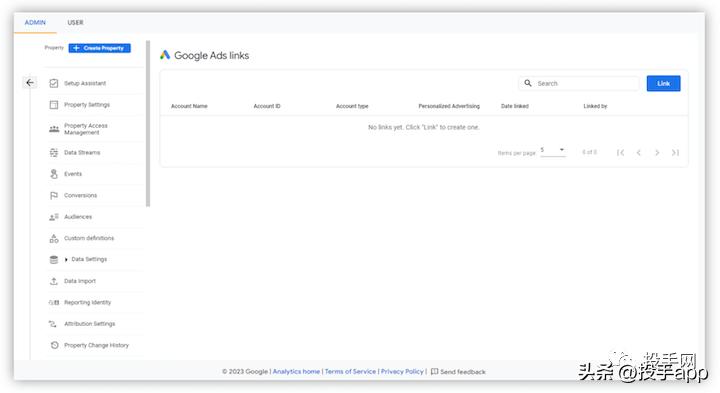The width and height of the screenshot is (720, 393).
Task: Click the Create Property button
Action: 100,48
